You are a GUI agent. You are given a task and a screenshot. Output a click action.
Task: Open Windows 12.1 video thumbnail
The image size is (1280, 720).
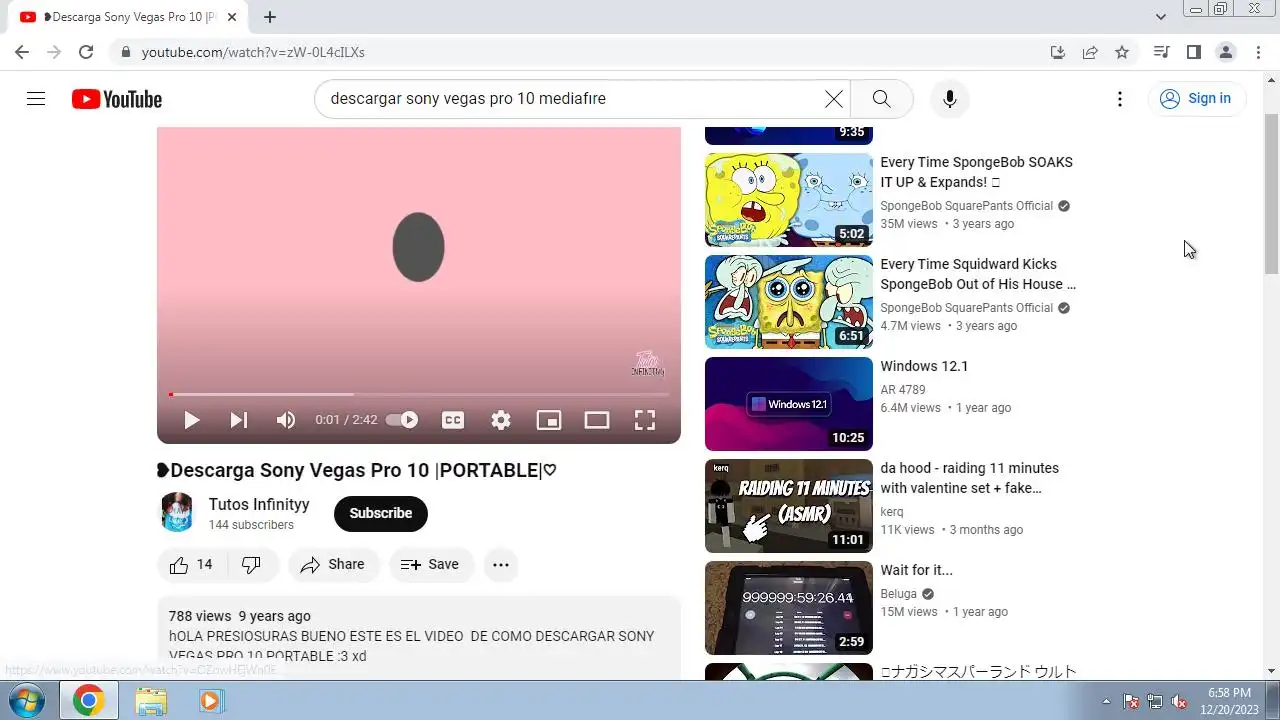coord(789,404)
